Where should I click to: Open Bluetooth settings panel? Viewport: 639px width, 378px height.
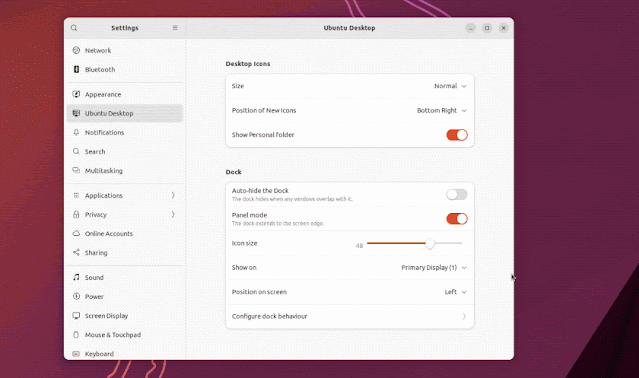(125, 69)
